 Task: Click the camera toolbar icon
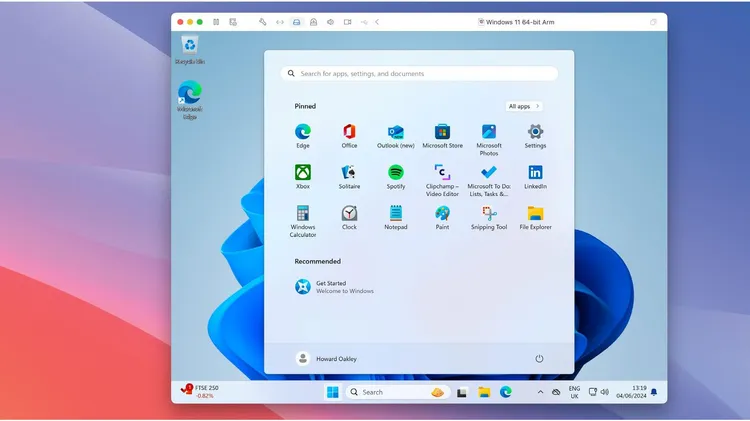pyautogui.click(x=347, y=22)
